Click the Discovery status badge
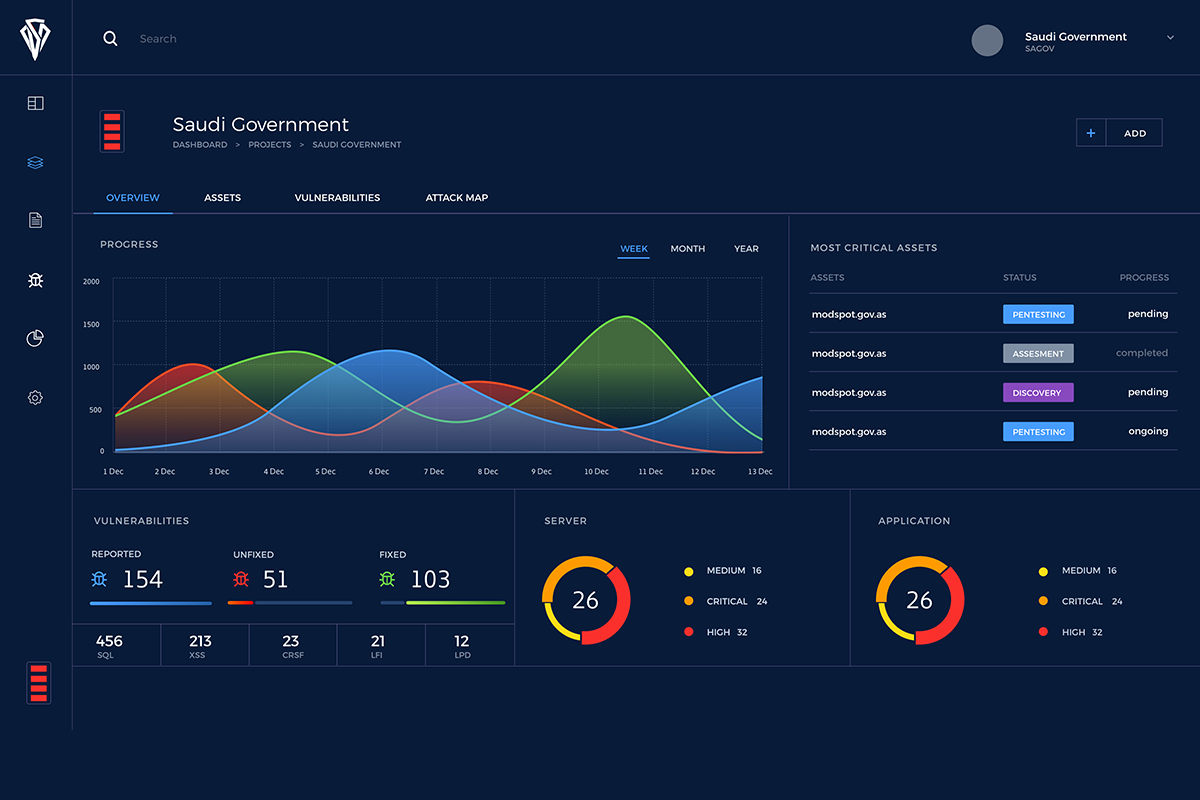The width and height of the screenshot is (1200, 800). tap(1038, 393)
